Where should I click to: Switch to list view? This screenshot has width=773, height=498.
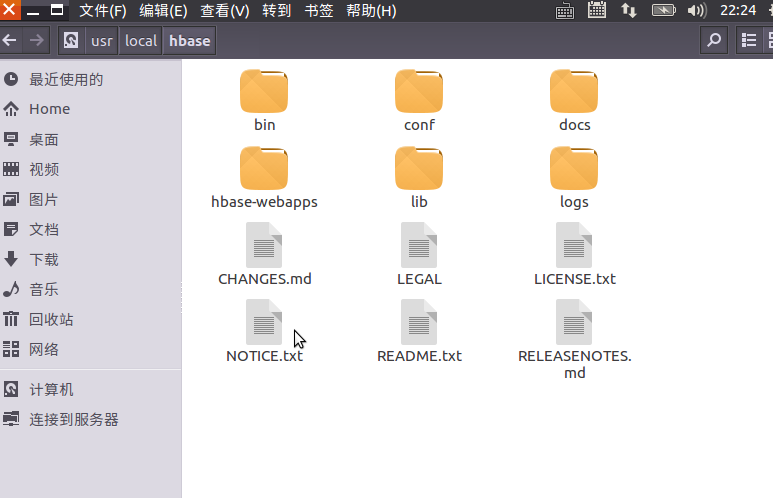pos(748,40)
